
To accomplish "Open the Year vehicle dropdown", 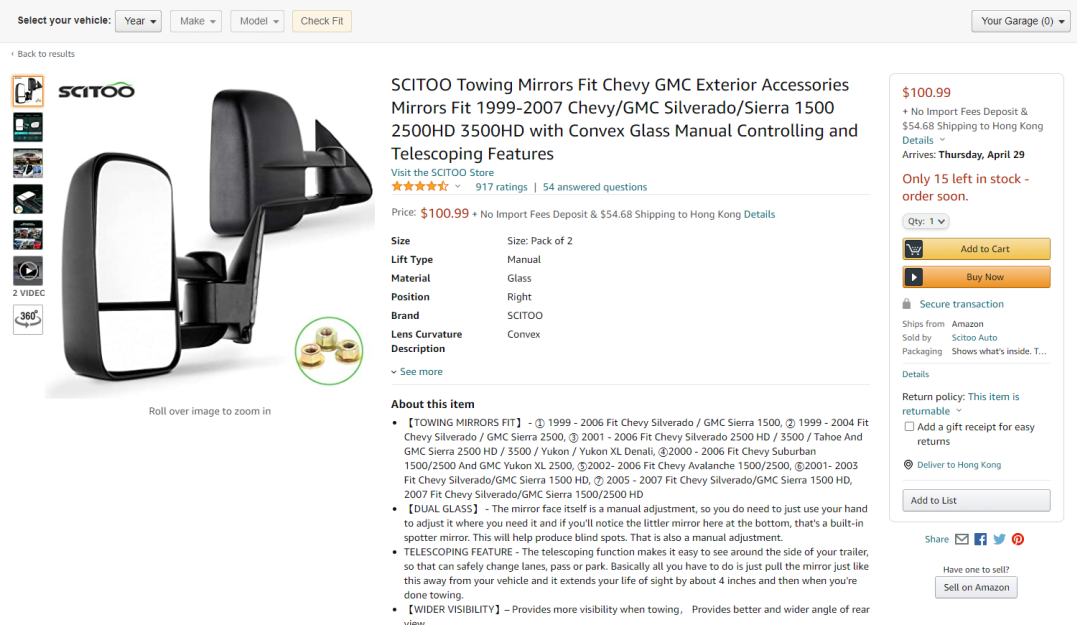I will point(138,21).
